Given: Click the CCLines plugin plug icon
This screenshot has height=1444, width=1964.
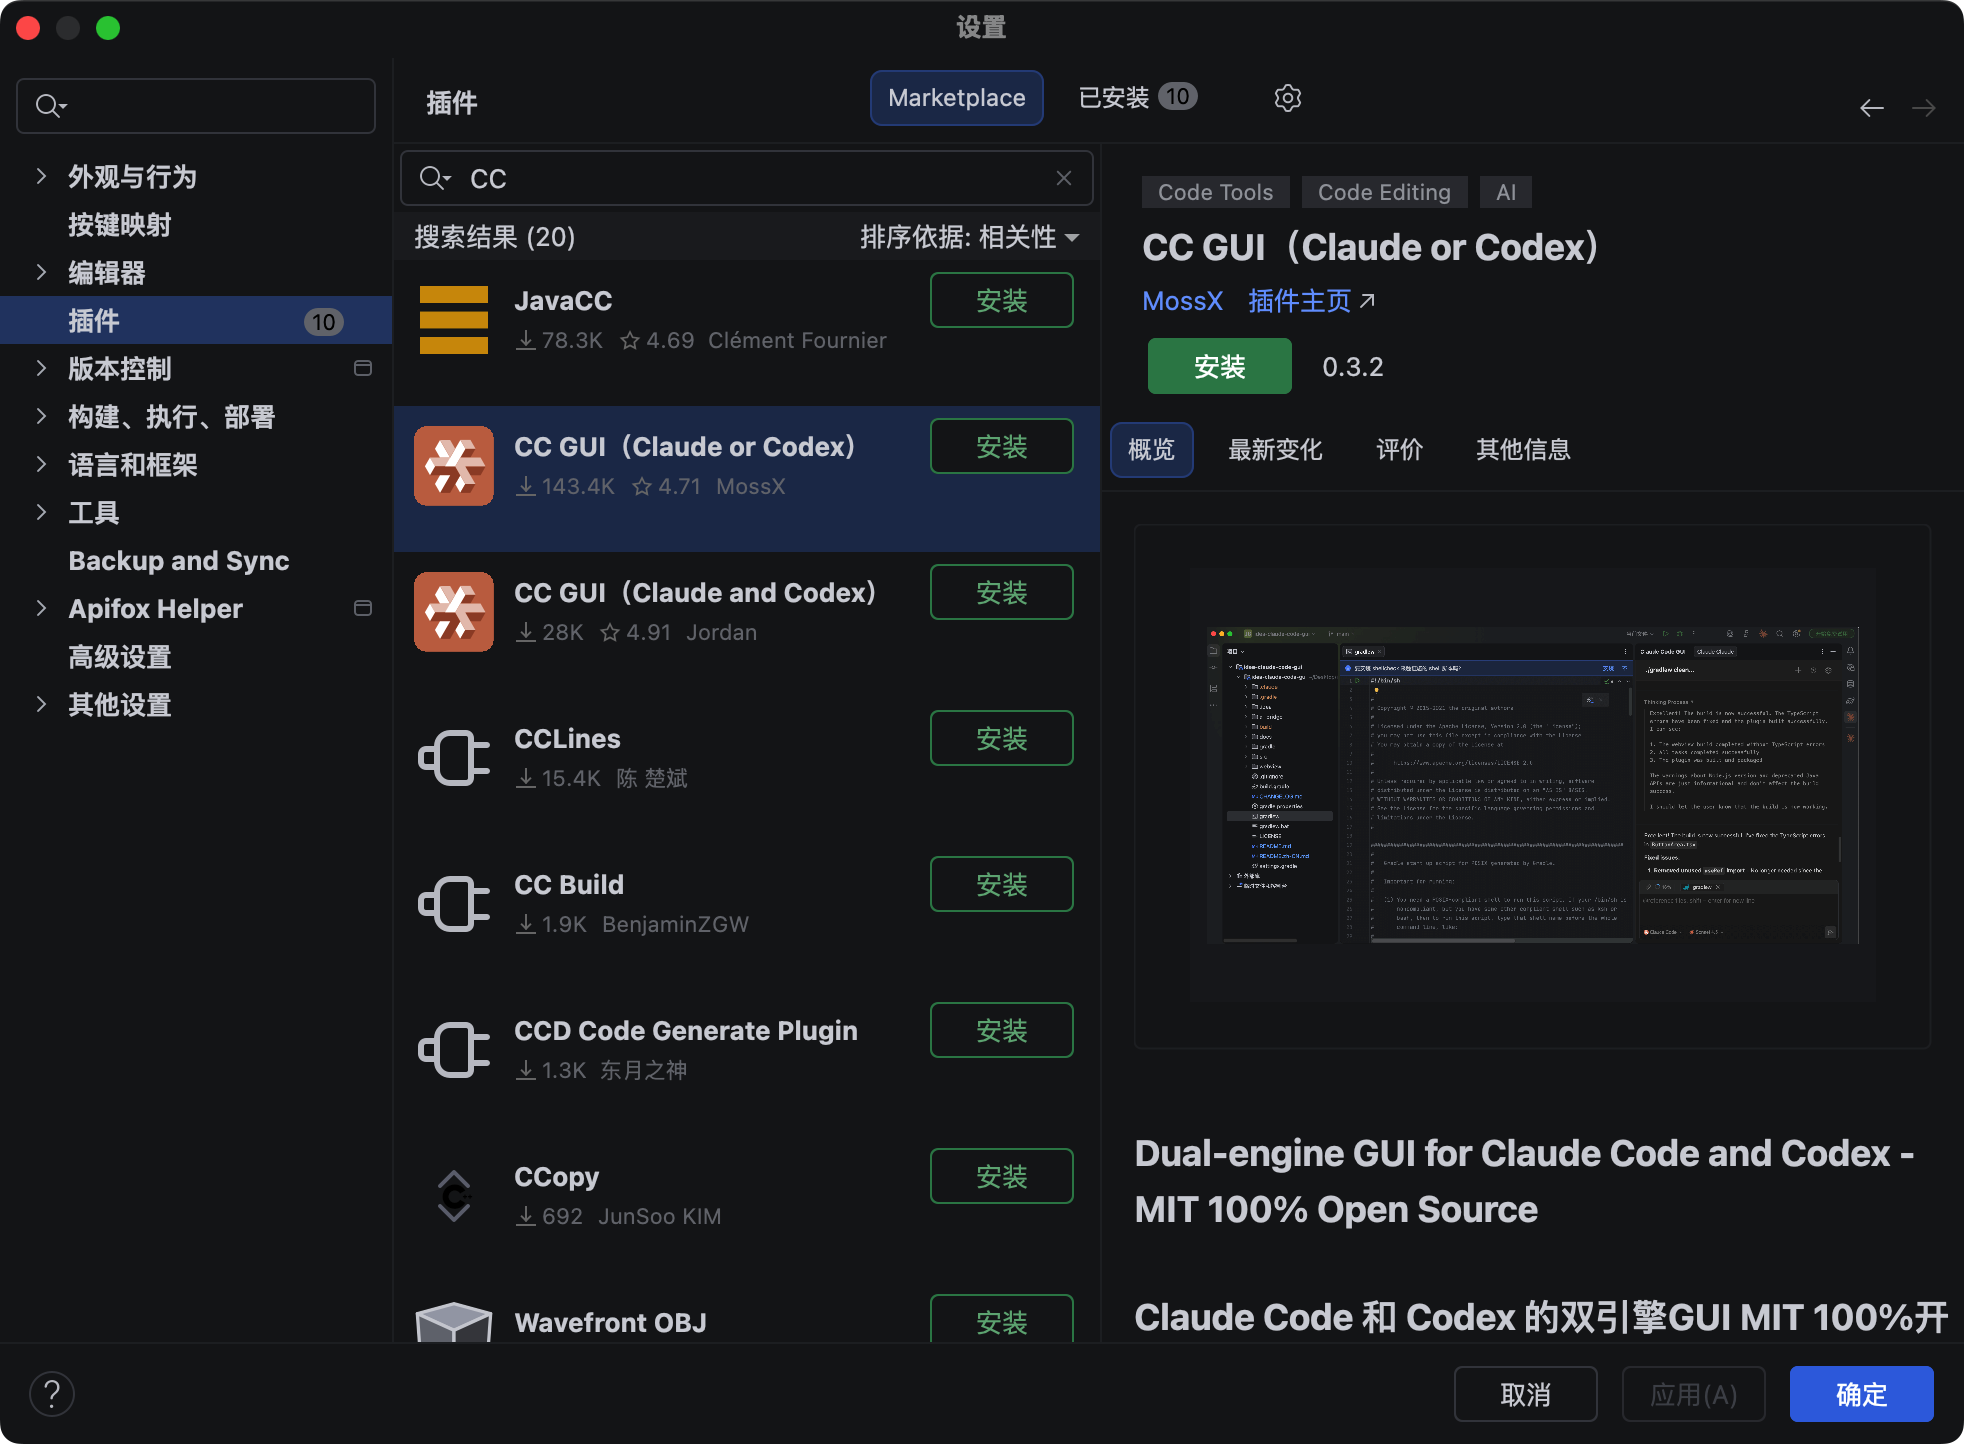Looking at the screenshot, I should coord(453,758).
